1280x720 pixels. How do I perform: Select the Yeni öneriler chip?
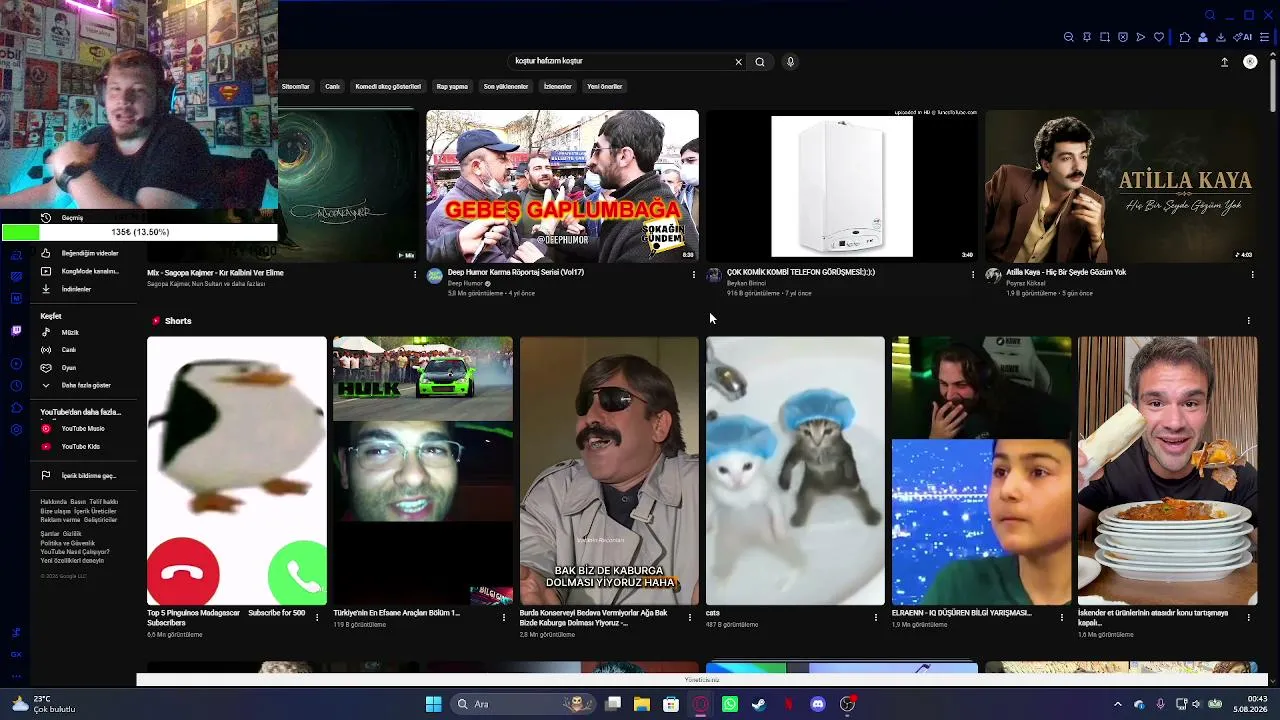click(x=604, y=87)
